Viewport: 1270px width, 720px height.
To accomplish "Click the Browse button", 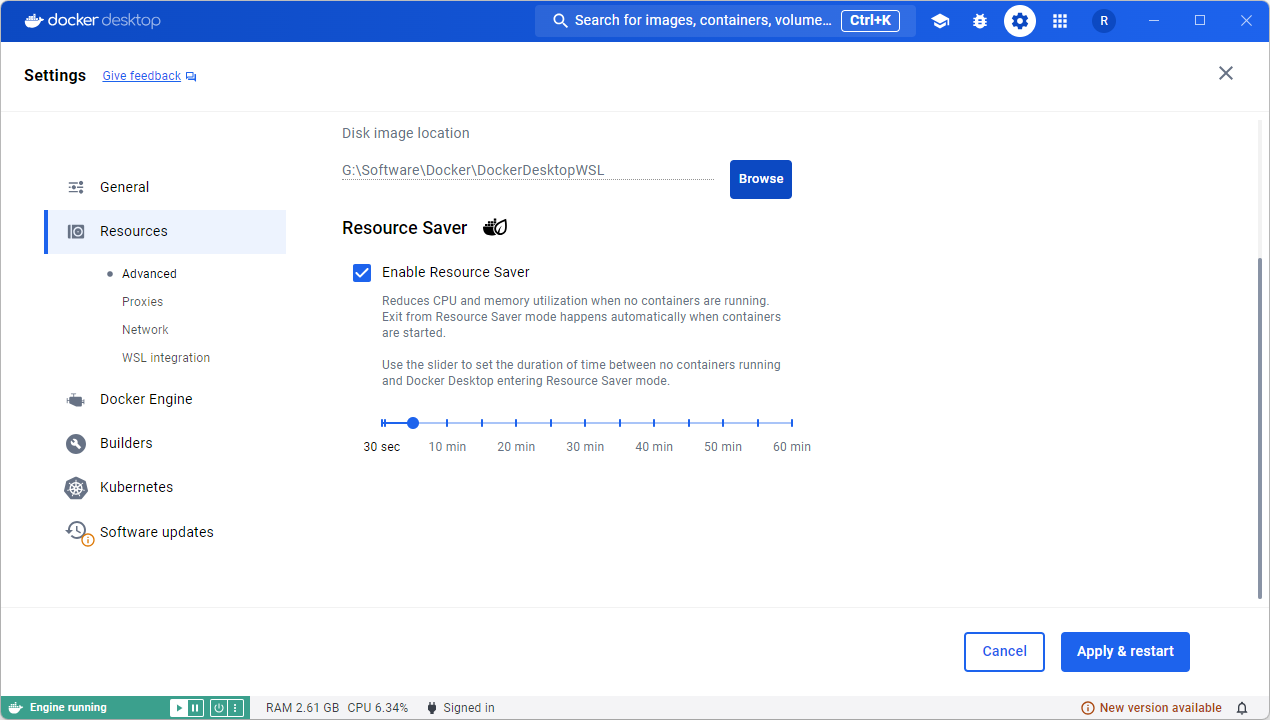I will coord(761,179).
